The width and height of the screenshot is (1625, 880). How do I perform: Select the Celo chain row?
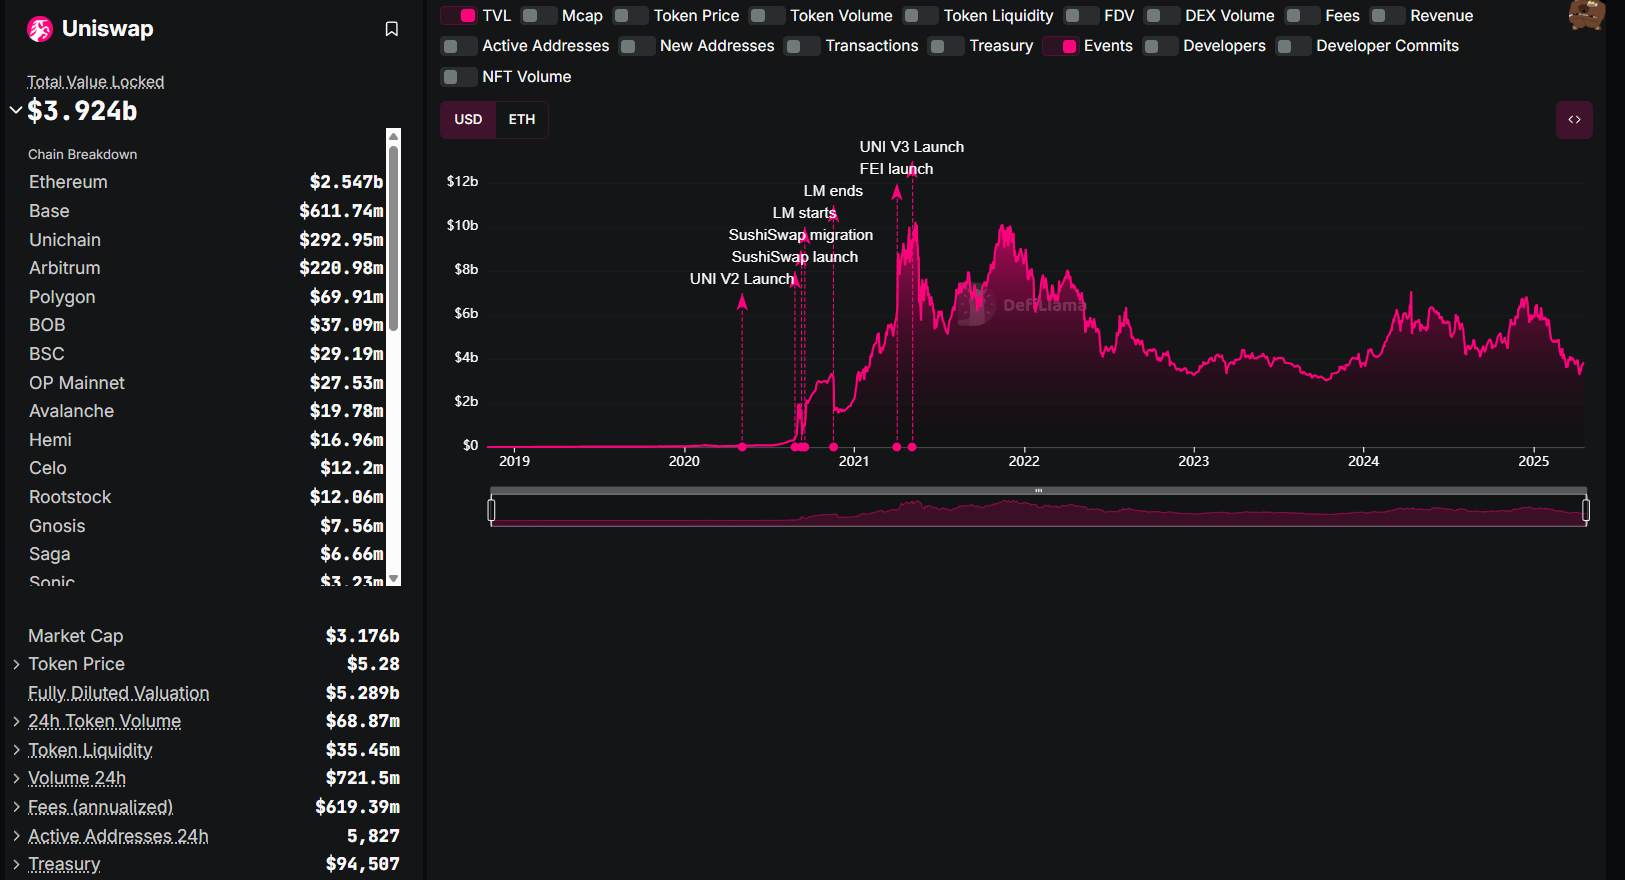[206, 468]
